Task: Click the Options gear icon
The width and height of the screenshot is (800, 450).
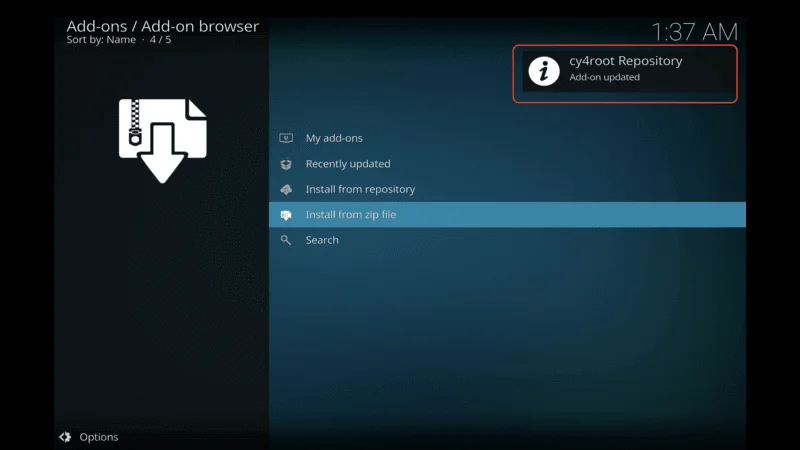Action: [x=65, y=437]
